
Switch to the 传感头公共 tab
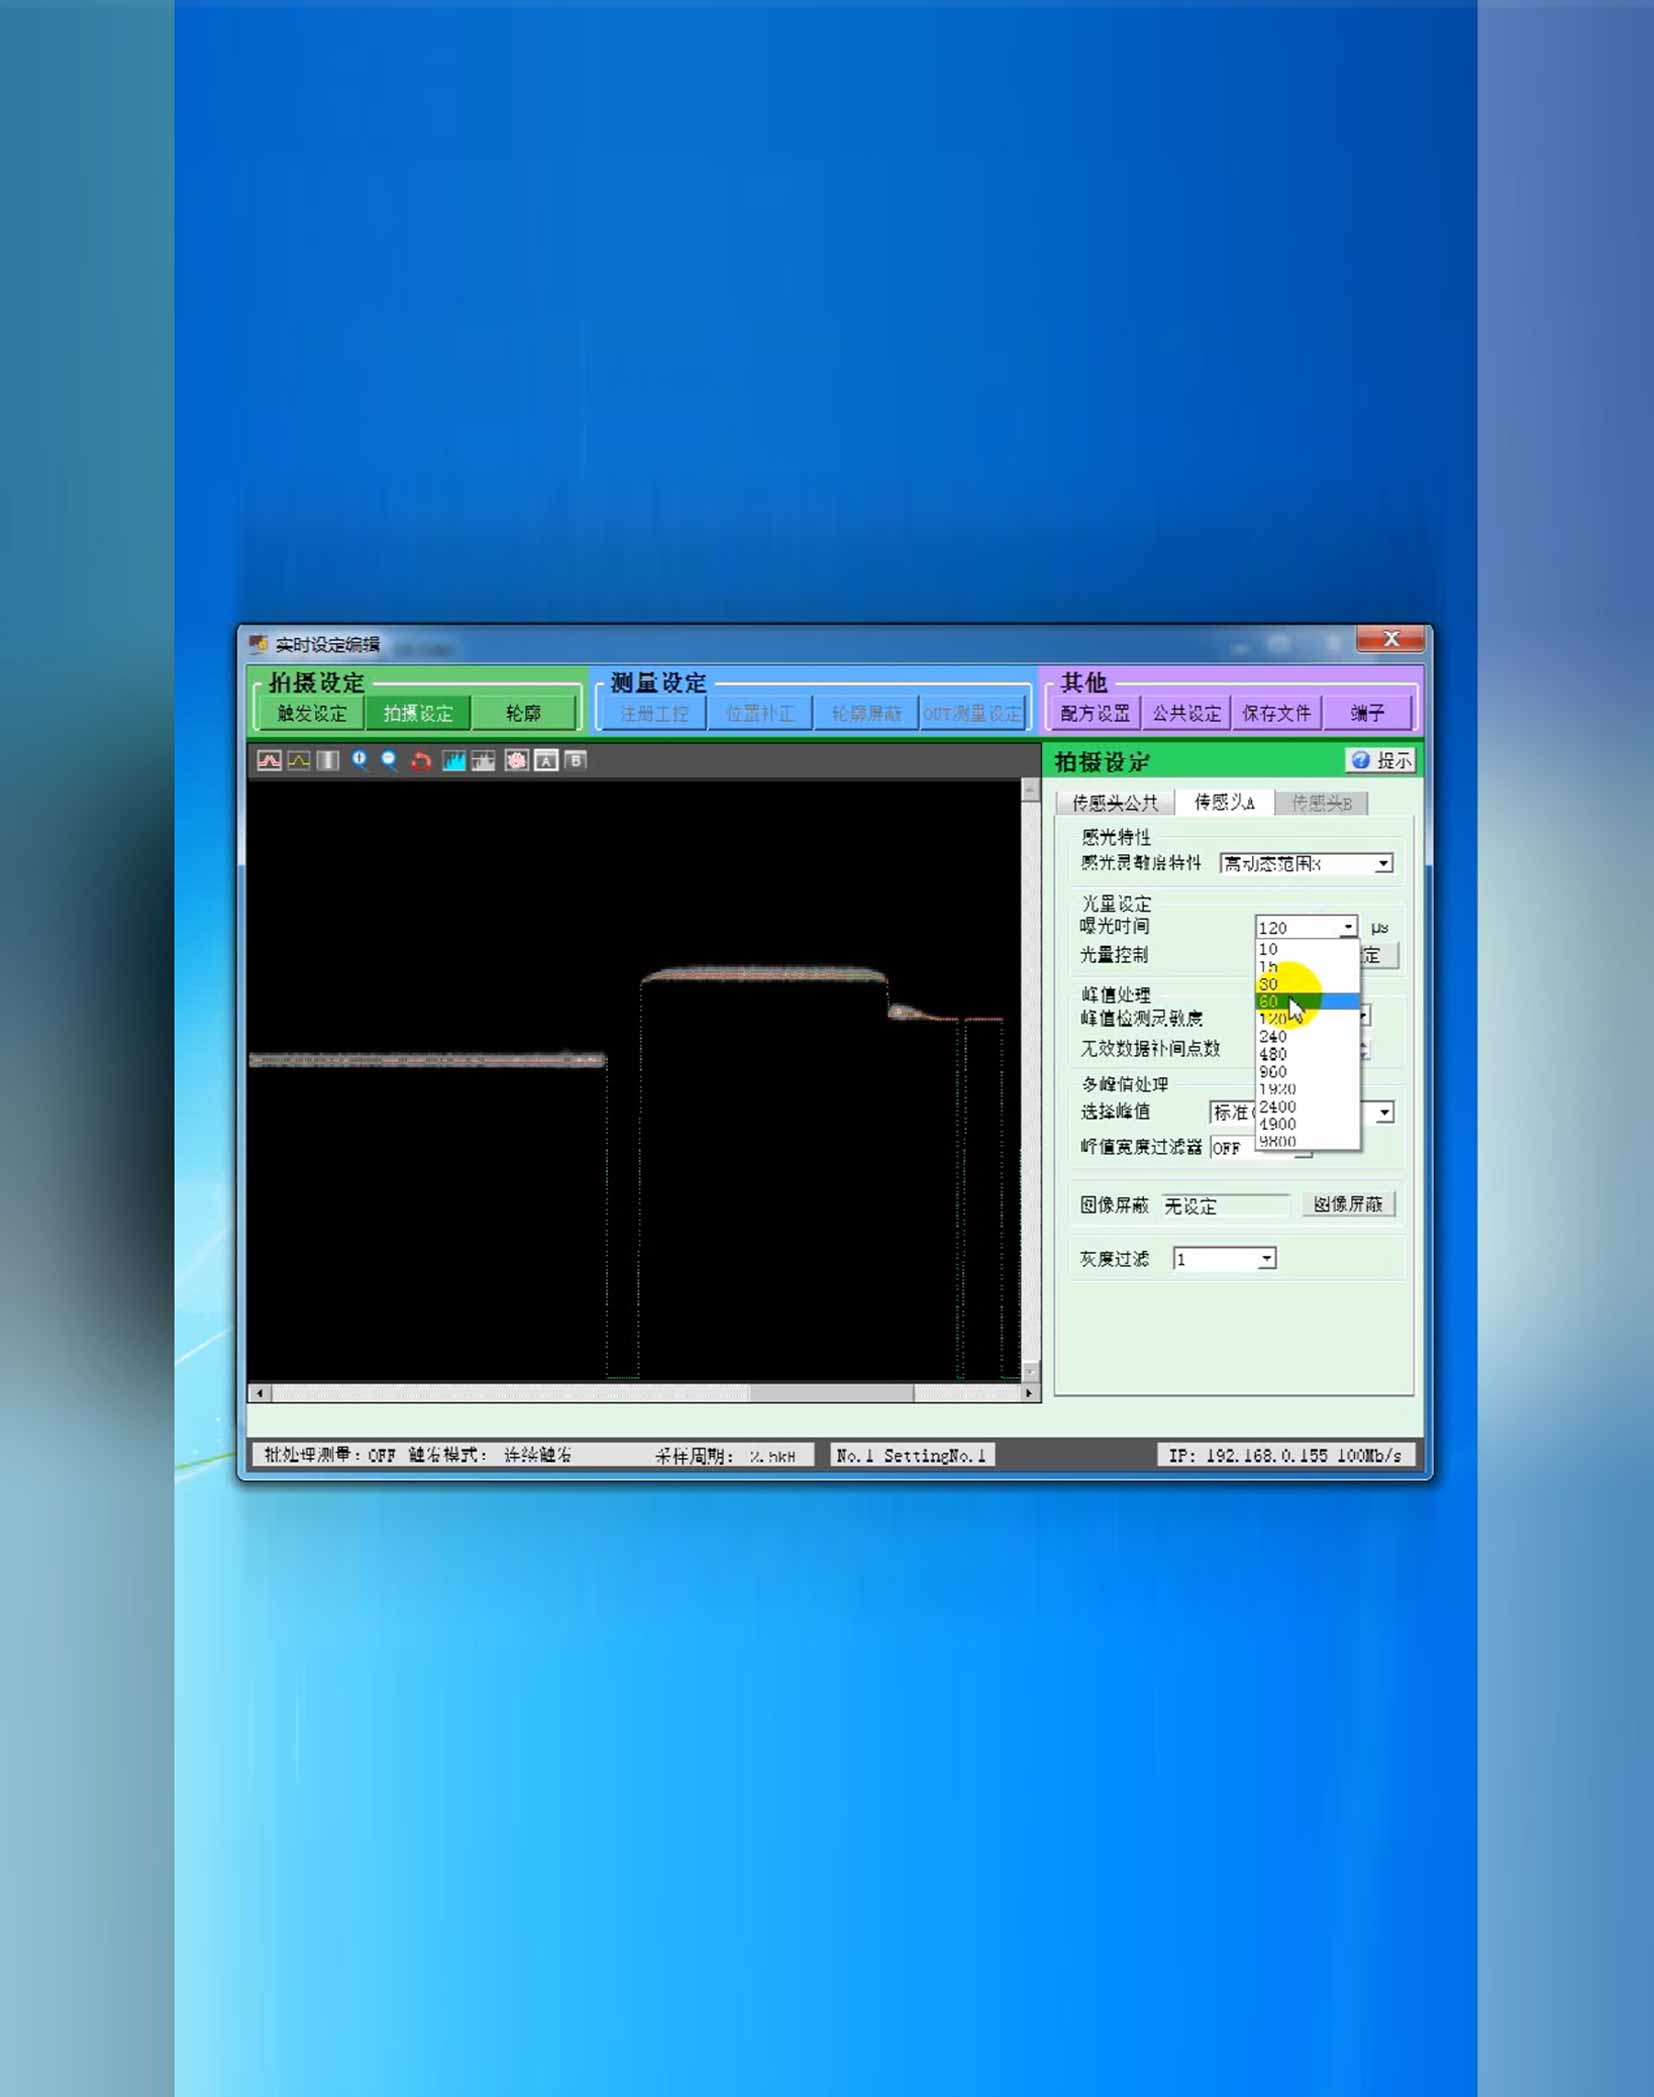point(1114,803)
